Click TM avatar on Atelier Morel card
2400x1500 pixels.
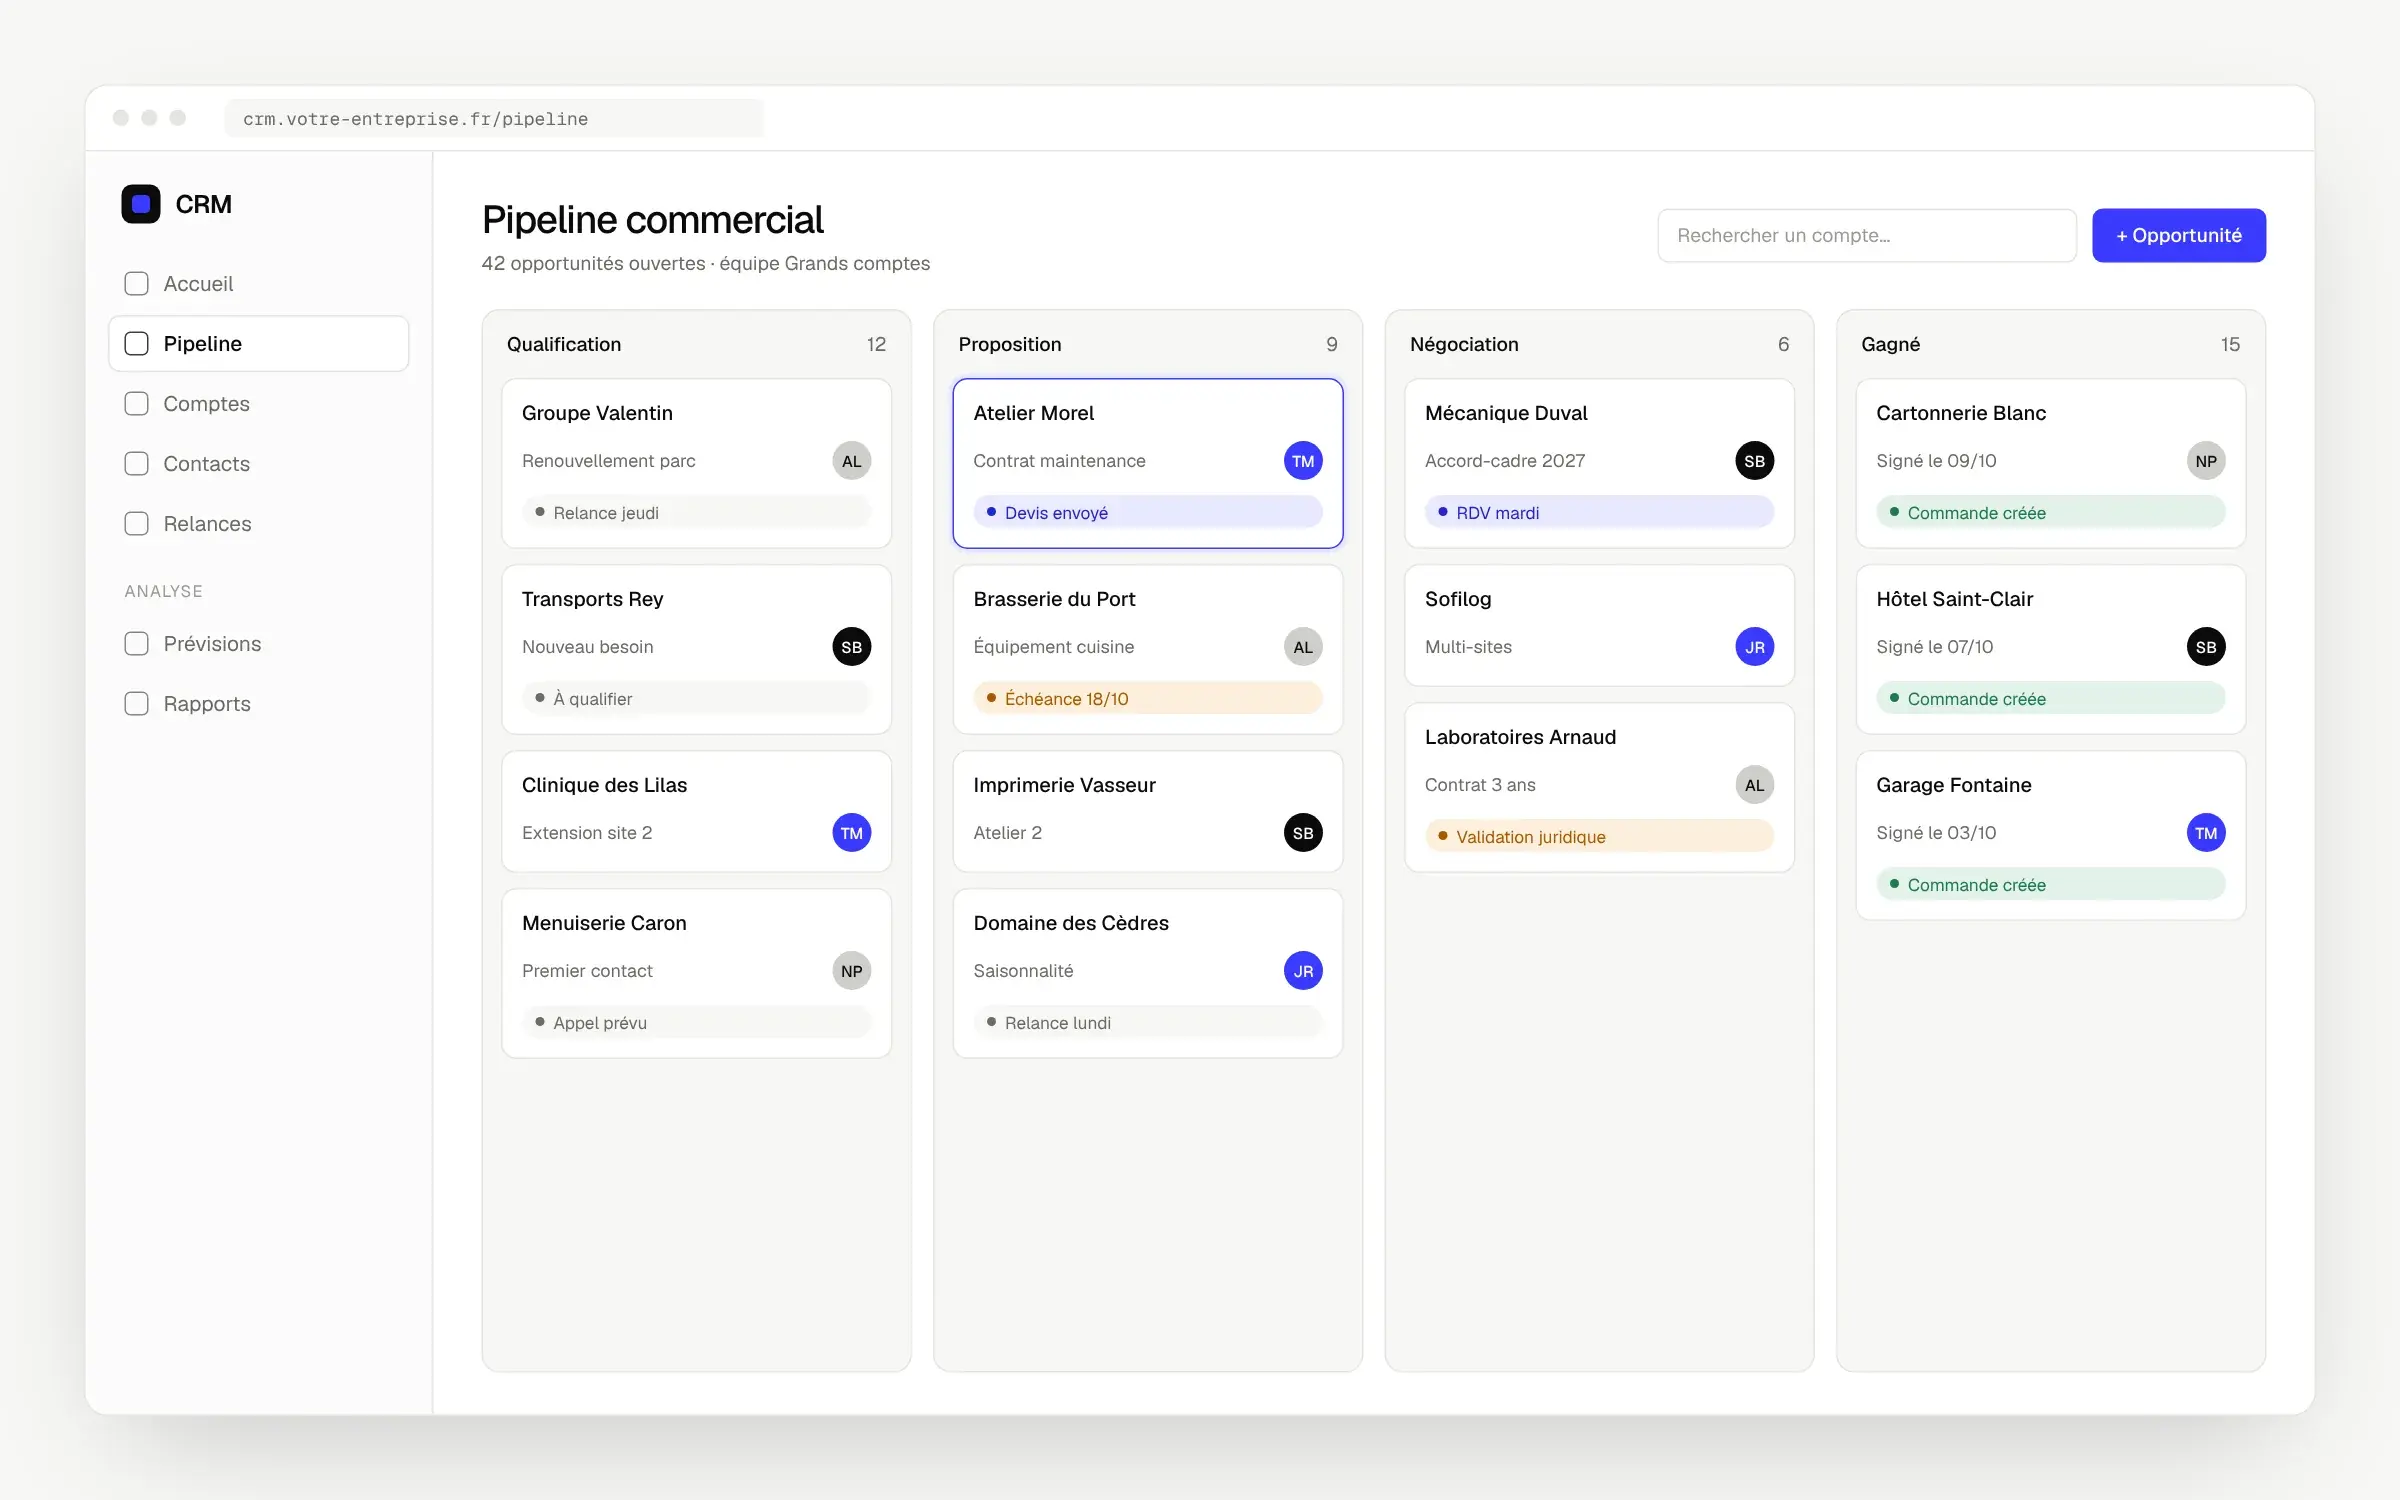(x=1303, y=461)
